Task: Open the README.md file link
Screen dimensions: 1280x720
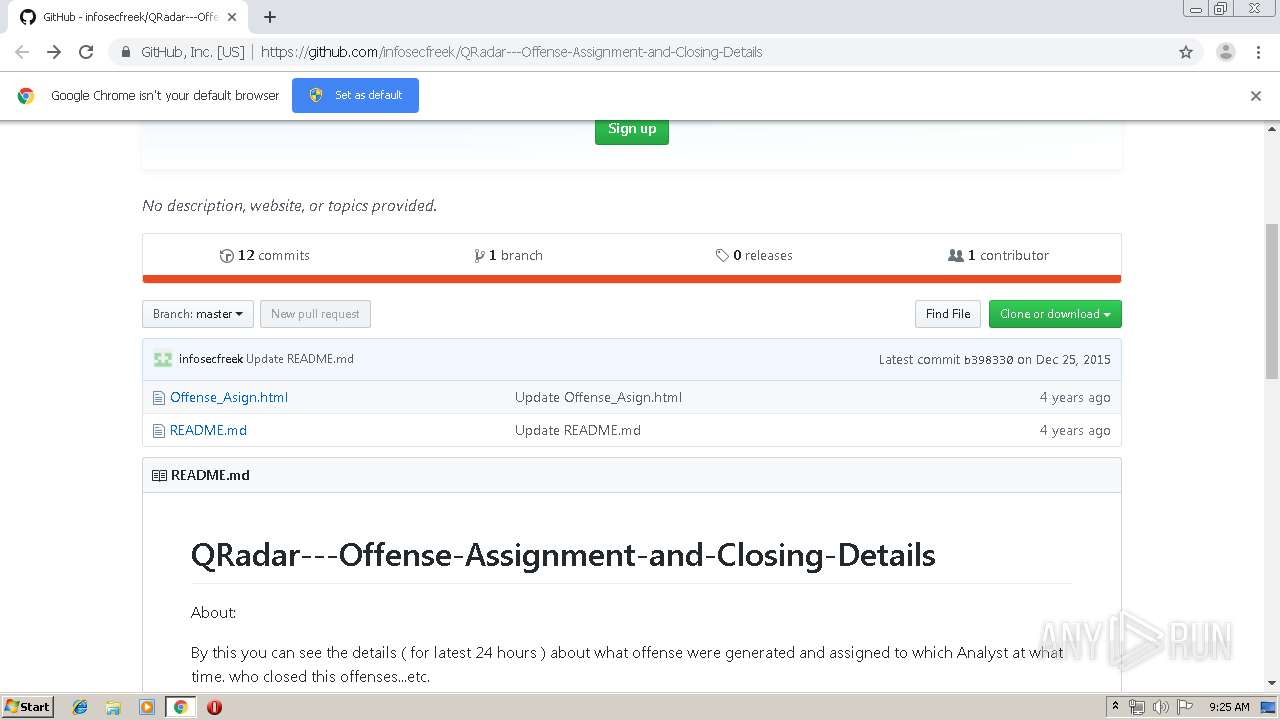Action: (208, 430)
